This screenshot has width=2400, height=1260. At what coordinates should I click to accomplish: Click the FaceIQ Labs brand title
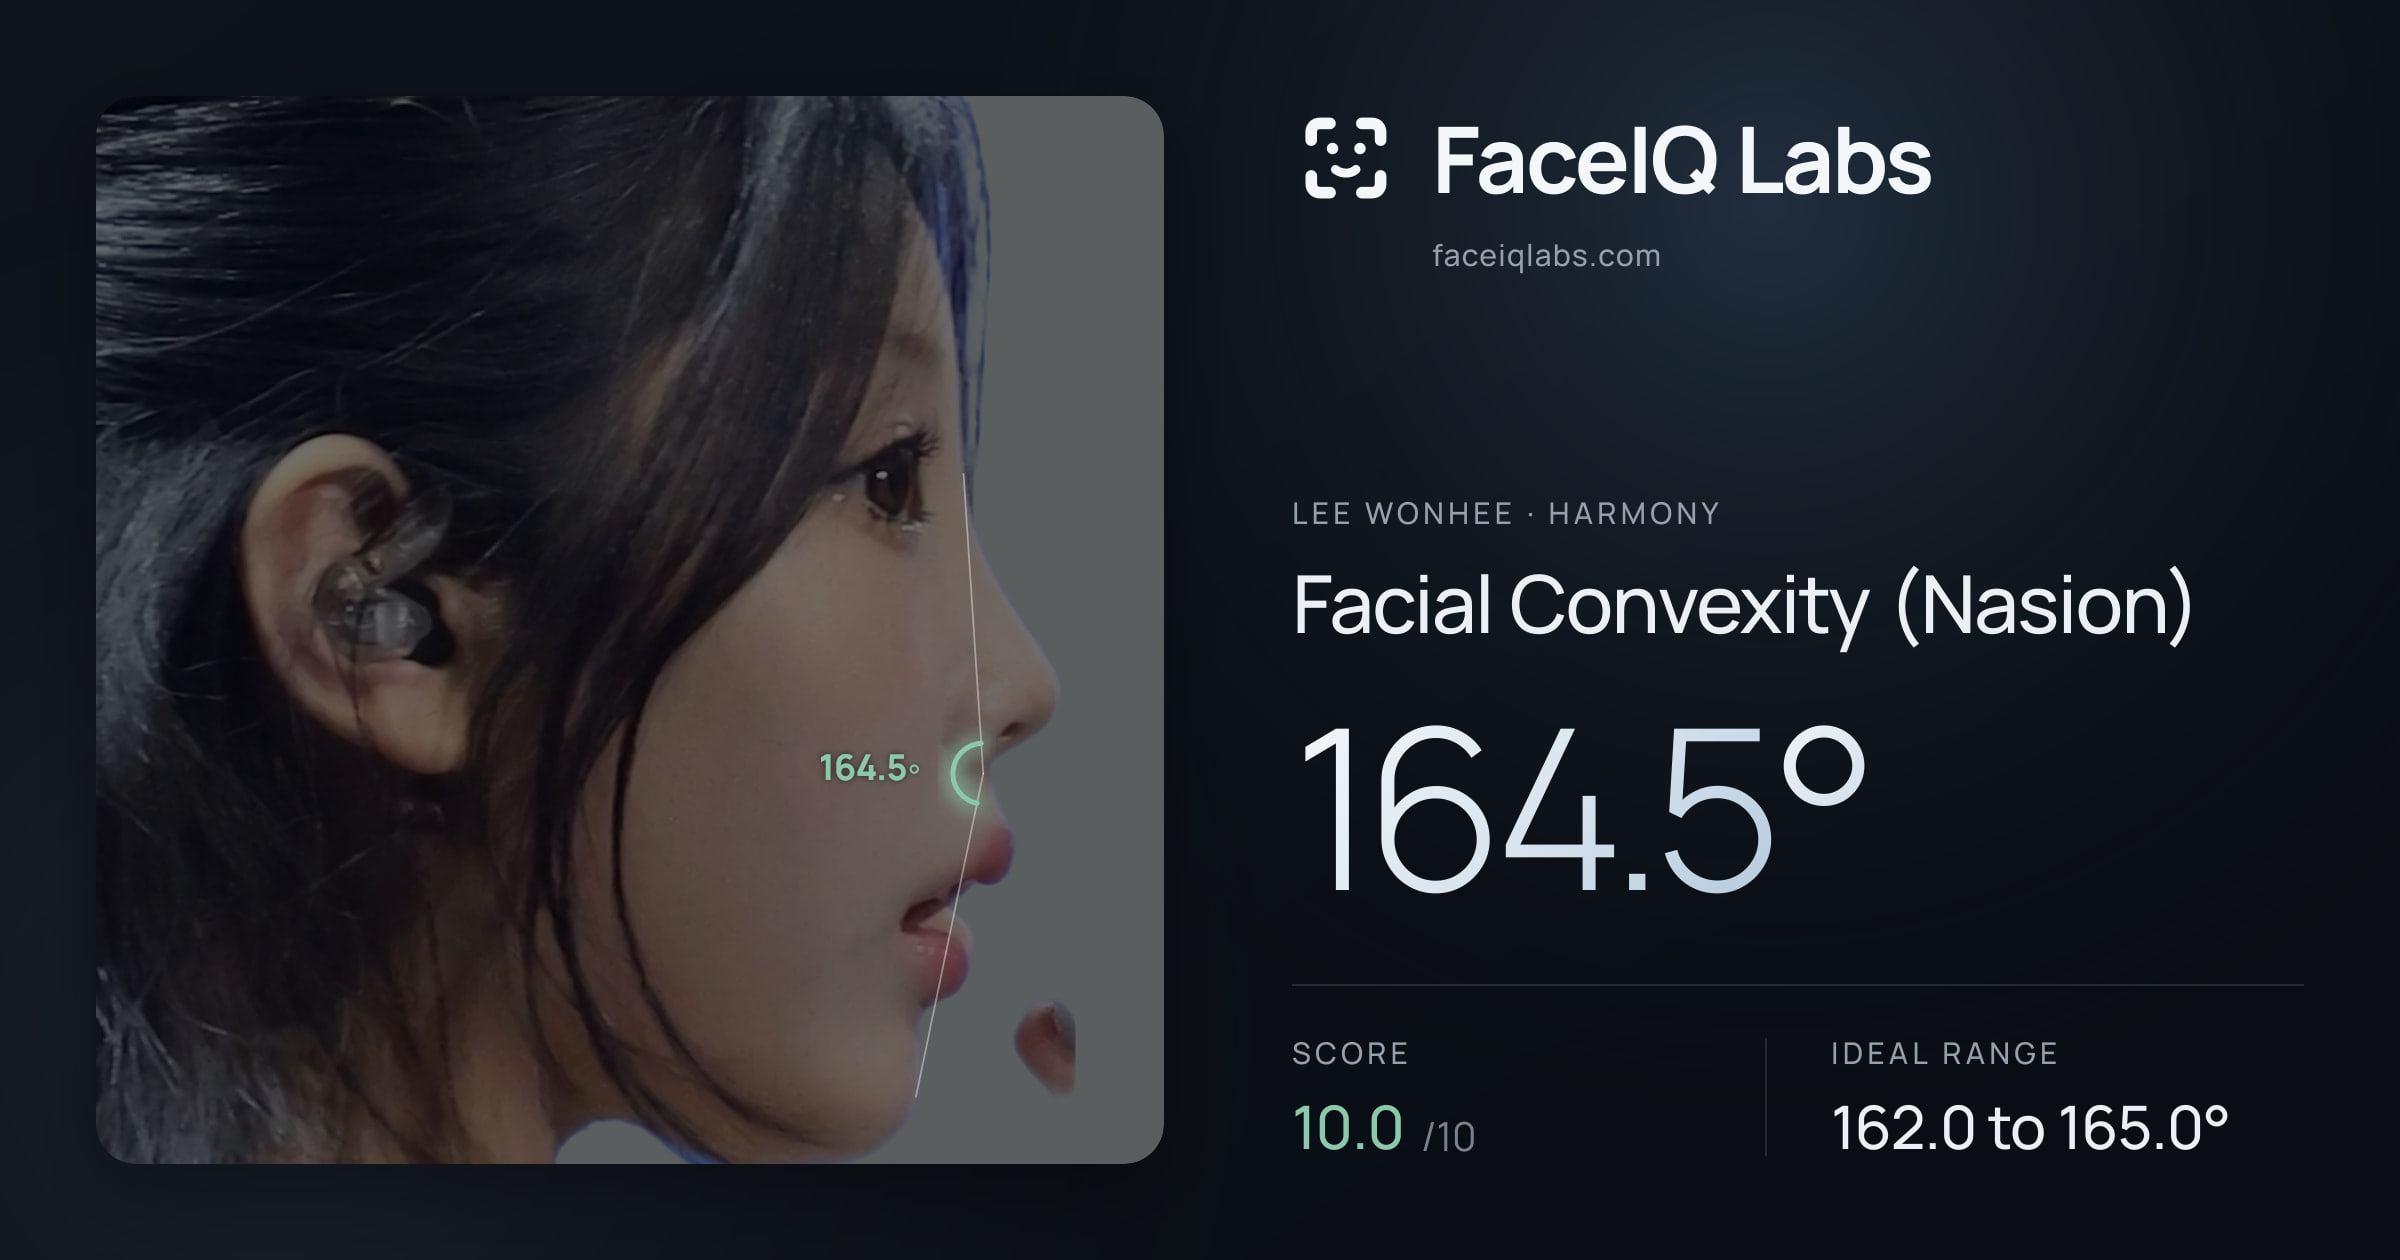1683,160
